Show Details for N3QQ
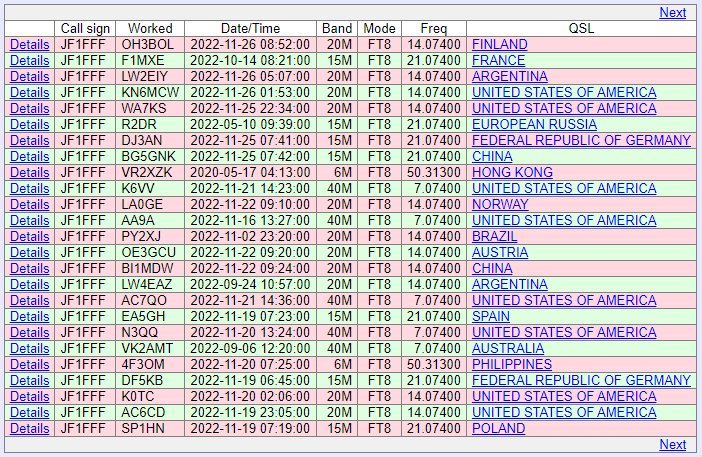 30,333
